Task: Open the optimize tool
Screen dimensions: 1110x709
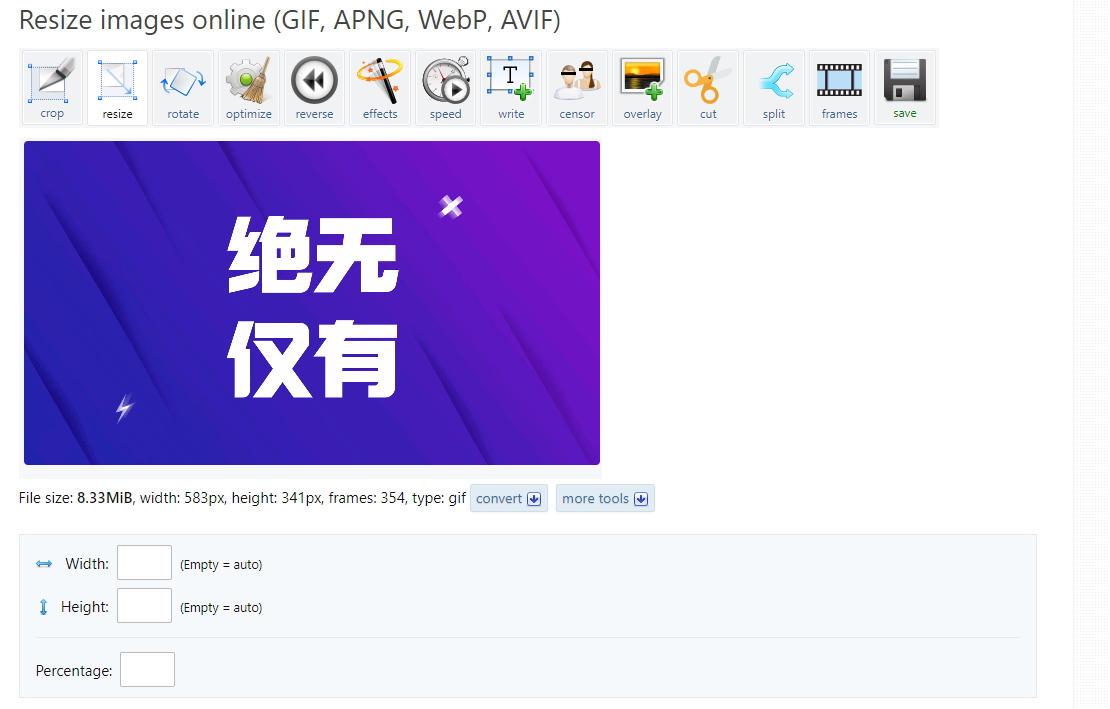Action: 249,88
